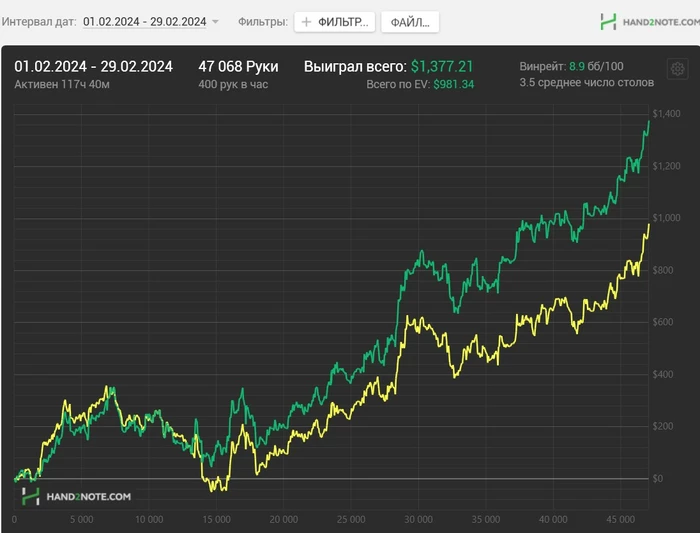The height and width of the screenshot is (533, 700).
Task: Click the 'Интервал дат:' label
Action: (x=39, y=22)
